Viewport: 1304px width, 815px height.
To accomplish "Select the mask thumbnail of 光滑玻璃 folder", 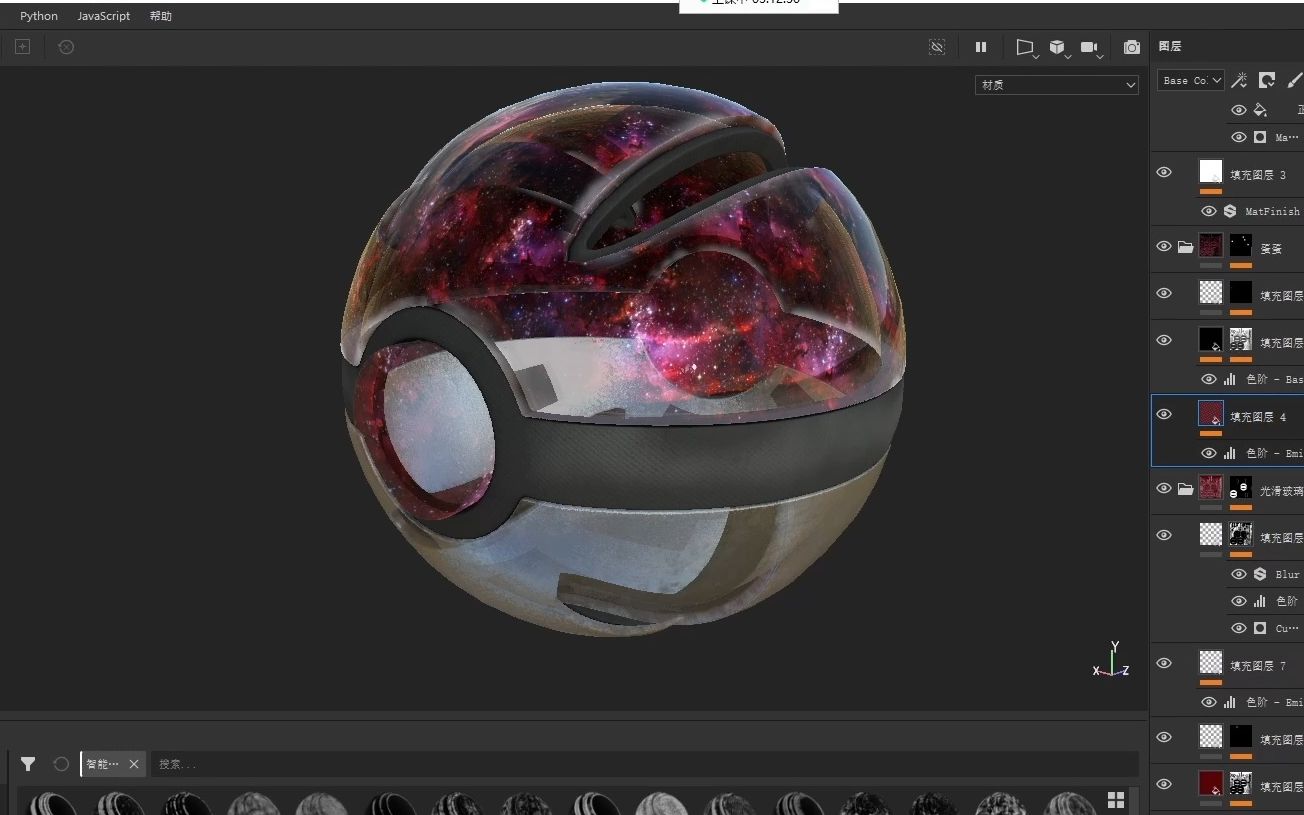I will pyautogui.click(x=1241, y=487).
